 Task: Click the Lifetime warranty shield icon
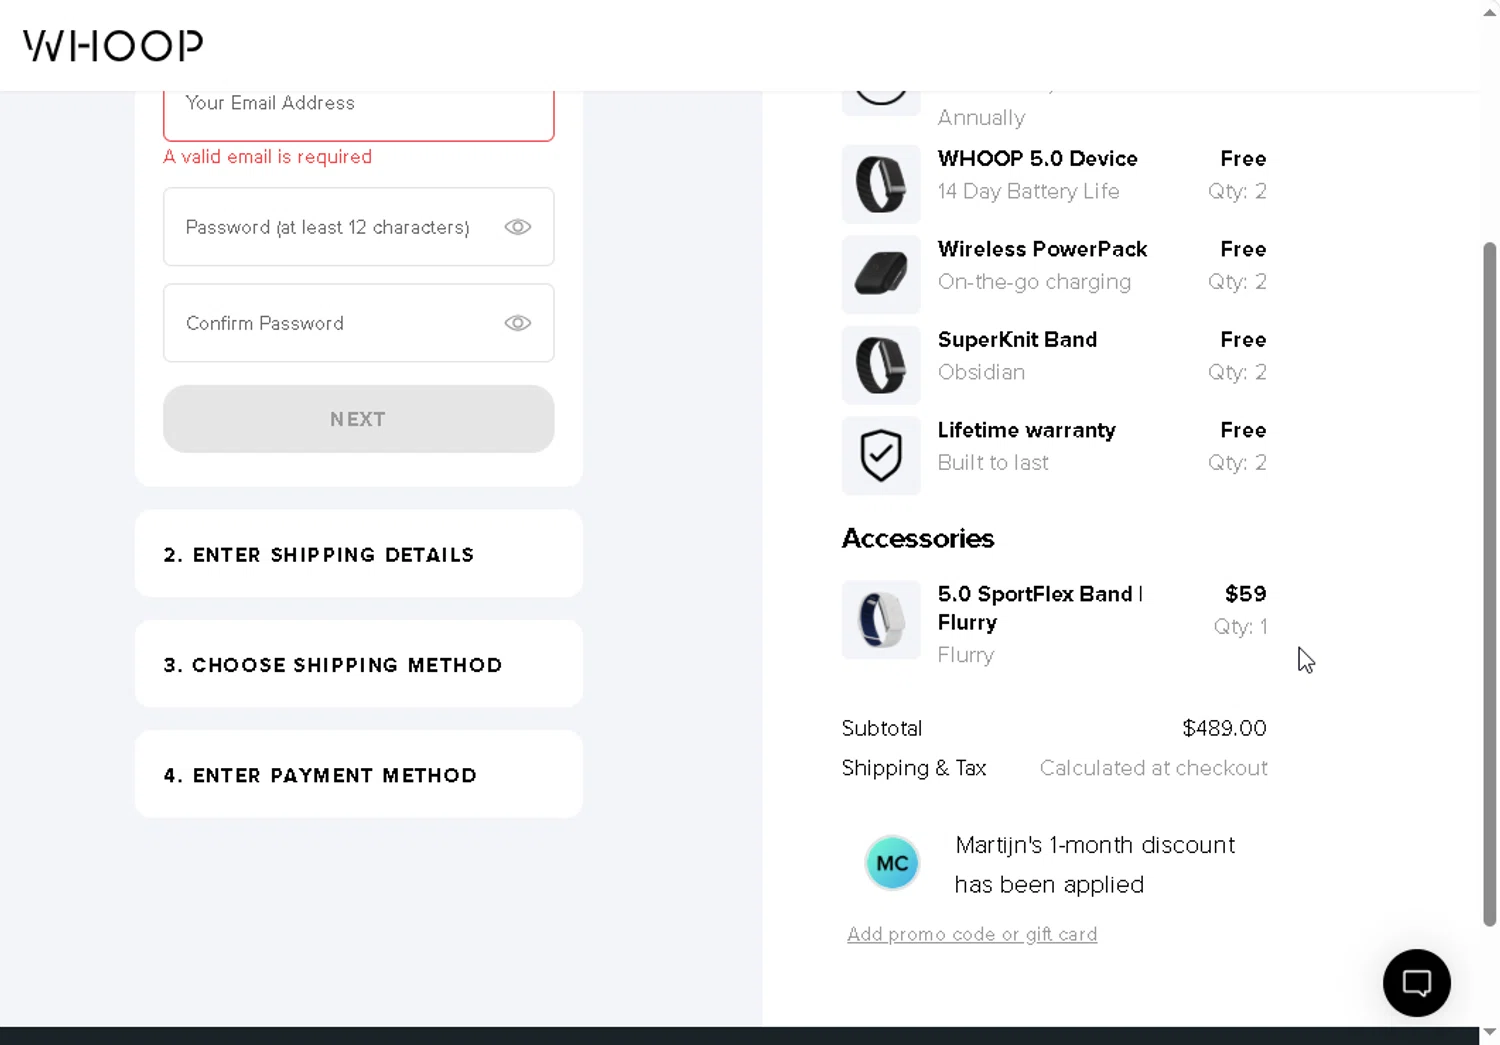pos(881,456)
